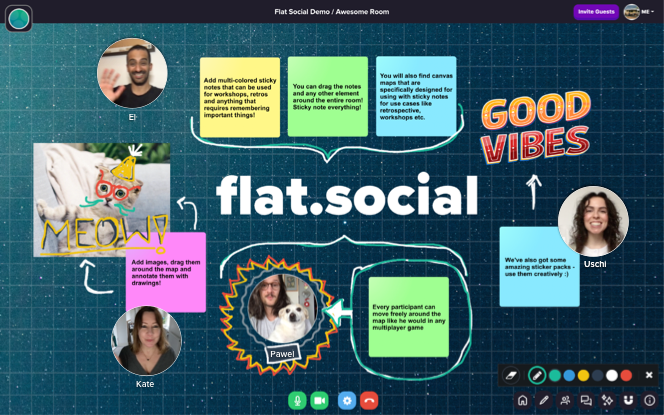
Task: Click the Kate name label
Action: click(x=145, y=384)
